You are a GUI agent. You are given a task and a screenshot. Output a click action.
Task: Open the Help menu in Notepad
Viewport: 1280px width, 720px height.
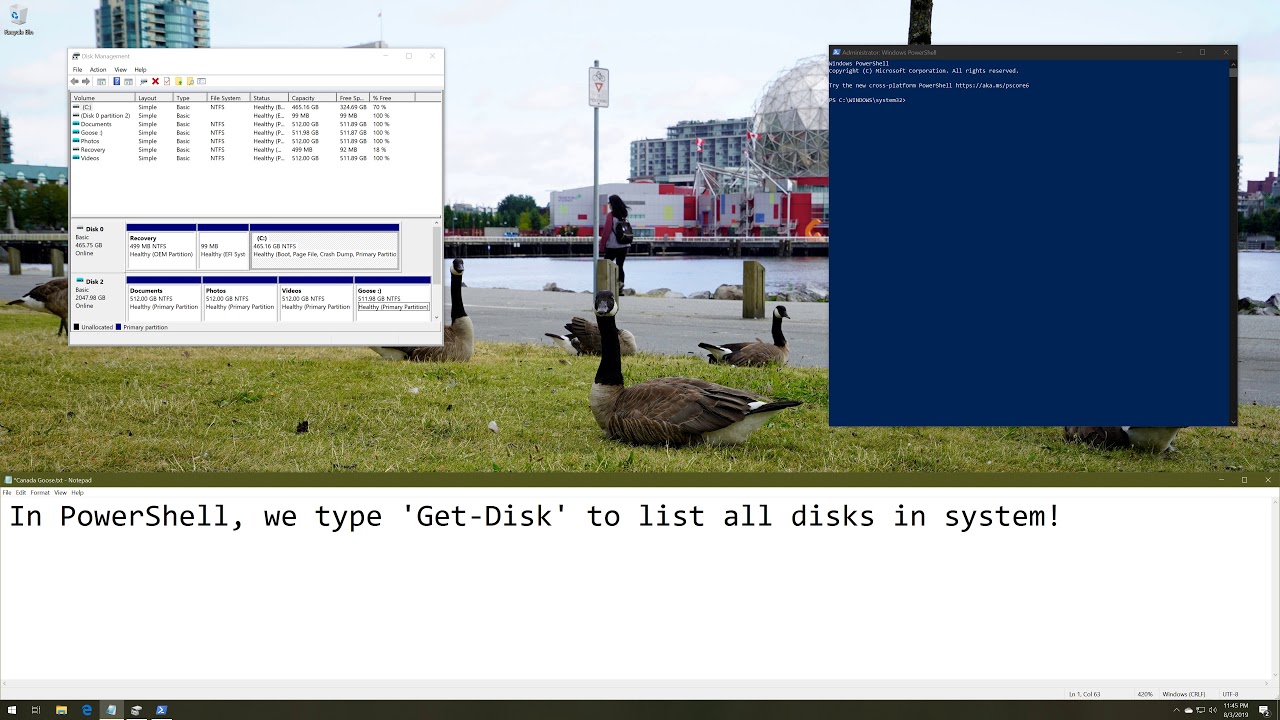[x=77, y=493]
